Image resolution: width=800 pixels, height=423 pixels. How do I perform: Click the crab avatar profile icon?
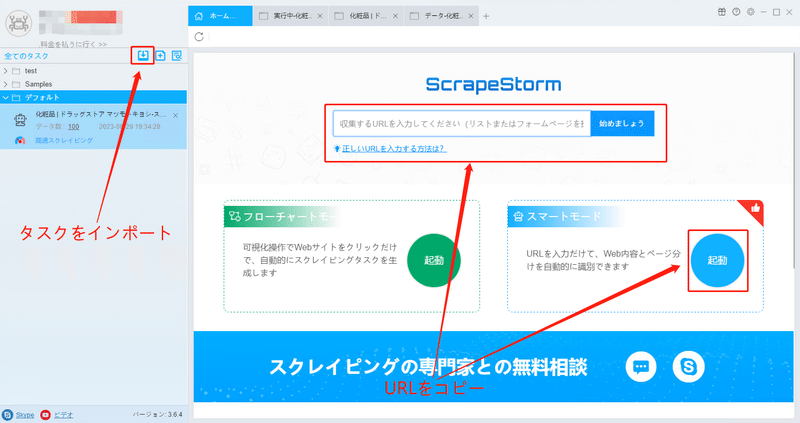click(19, 22)
